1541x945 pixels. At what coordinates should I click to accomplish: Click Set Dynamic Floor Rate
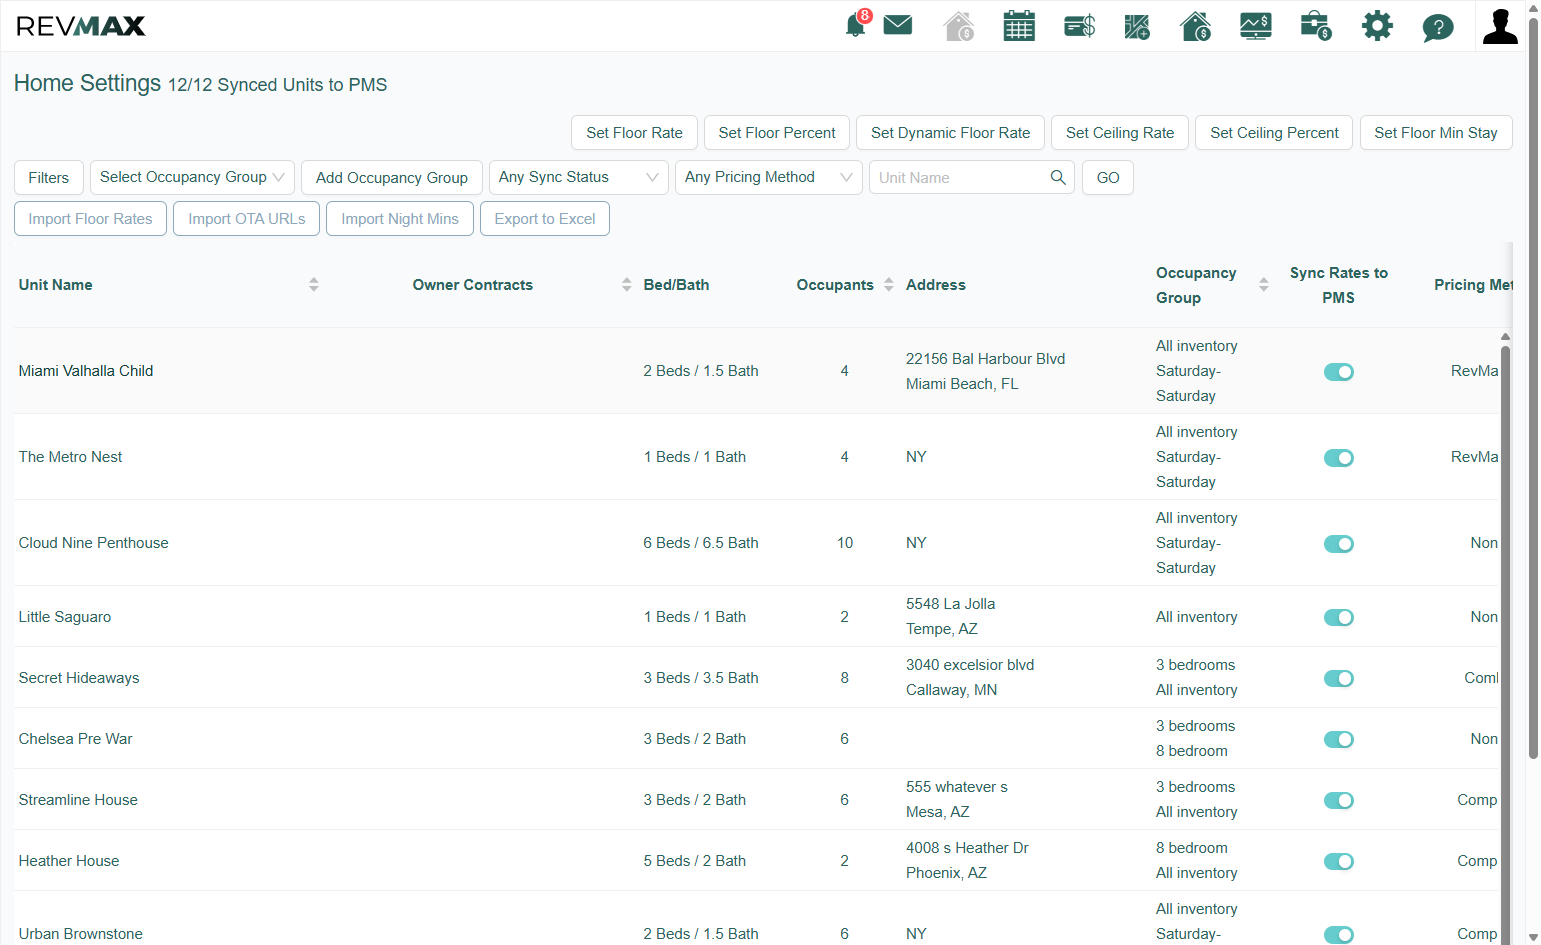tap(950, 133)
